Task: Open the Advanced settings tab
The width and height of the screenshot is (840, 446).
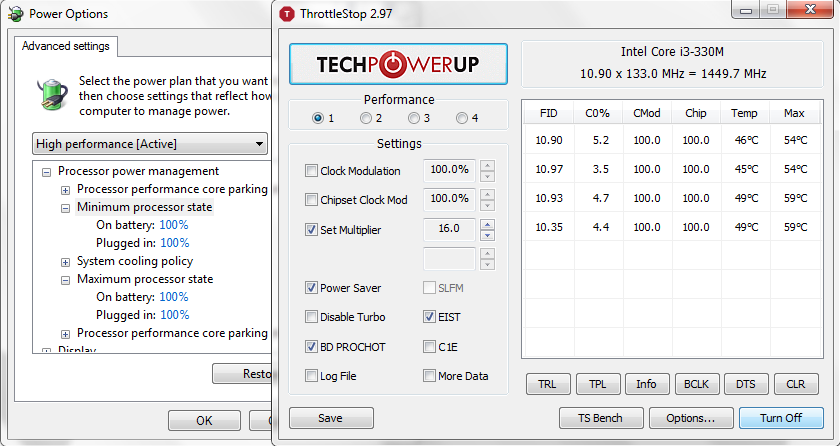Action: [65, 46]
